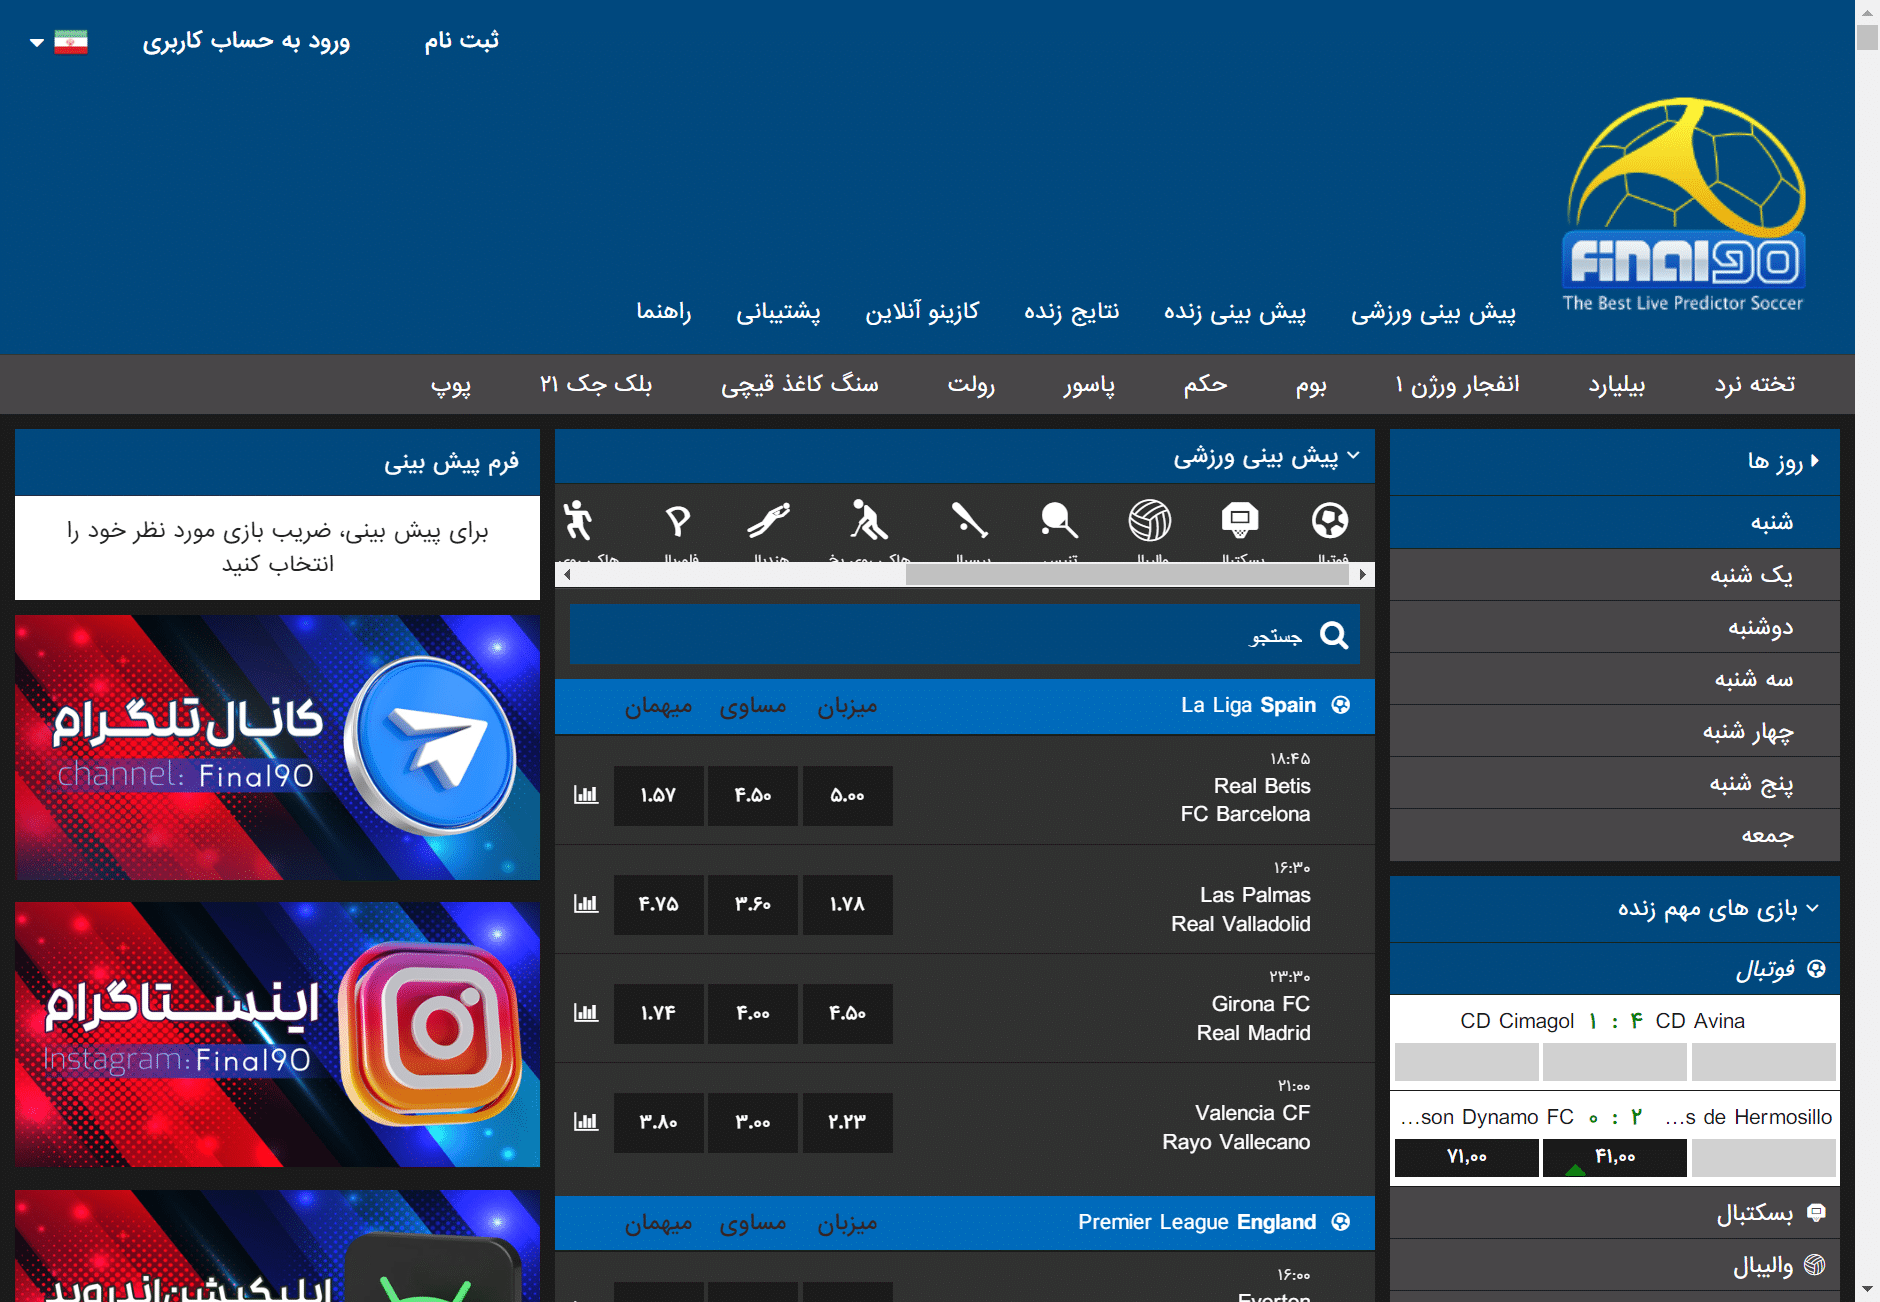1880x1302 pixels.
Task: Select the basketball sport icon
Action: [x=1240, y=520]
